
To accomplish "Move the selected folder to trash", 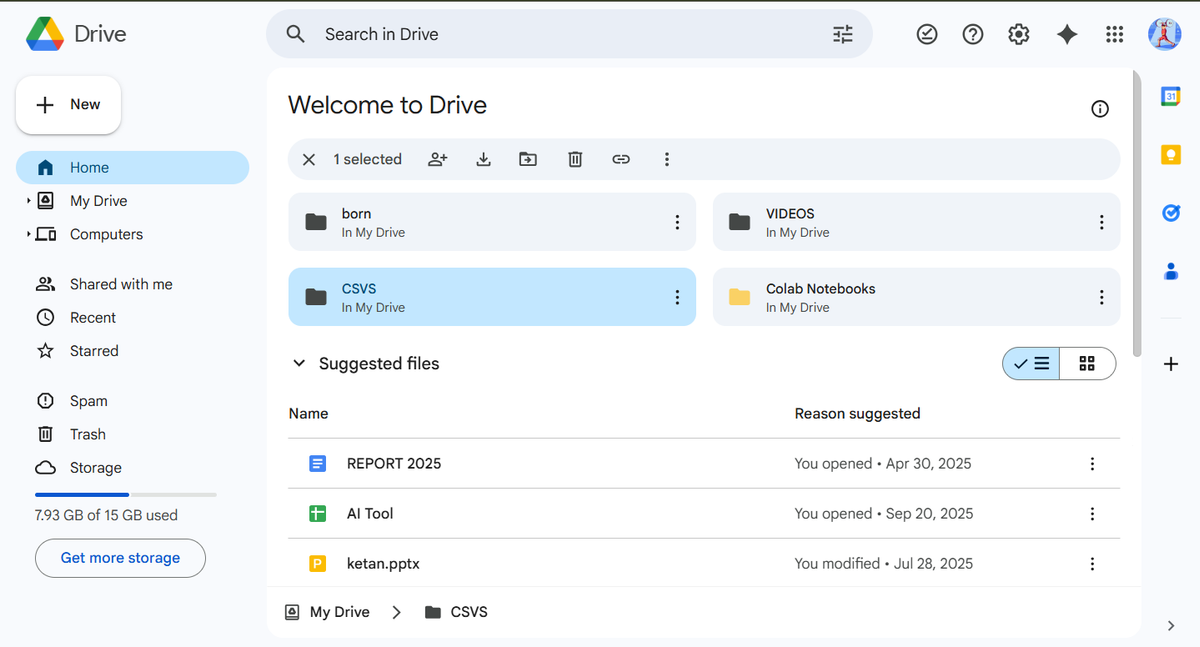I will 575,159.
